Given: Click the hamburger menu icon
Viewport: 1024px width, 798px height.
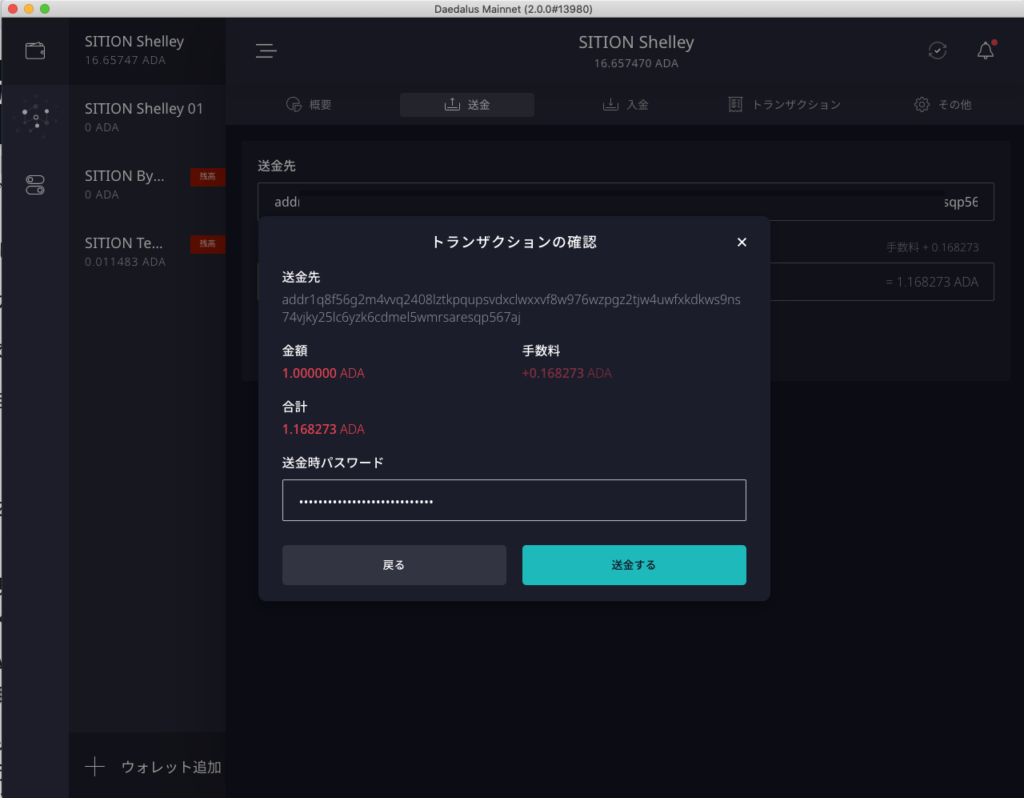Looking at the screenshot, I should pyautogui.click(x=265, y=51).
